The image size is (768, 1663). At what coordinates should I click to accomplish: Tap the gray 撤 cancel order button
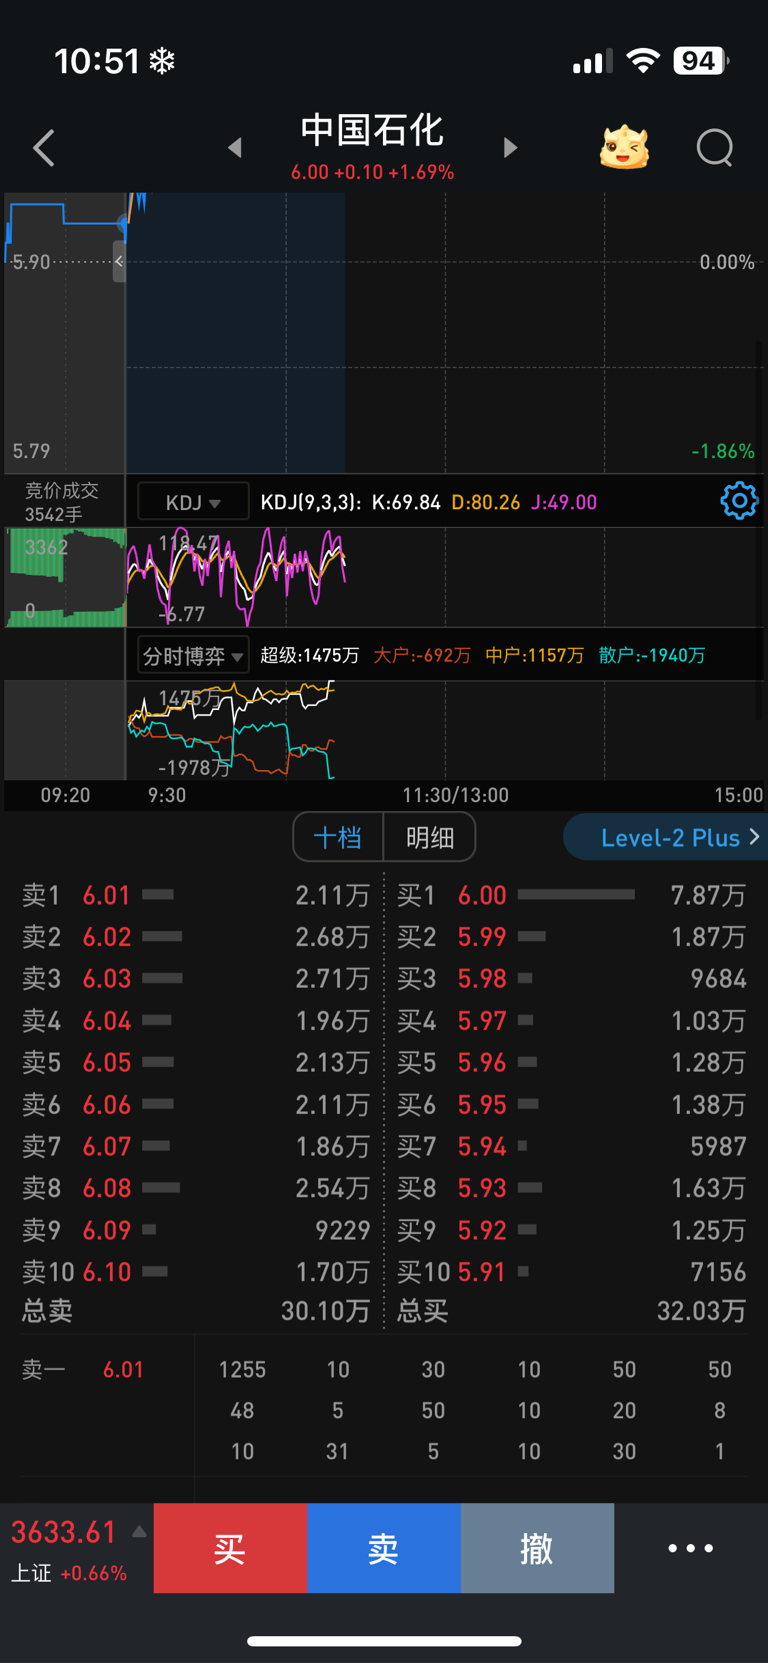[537, 1548]
